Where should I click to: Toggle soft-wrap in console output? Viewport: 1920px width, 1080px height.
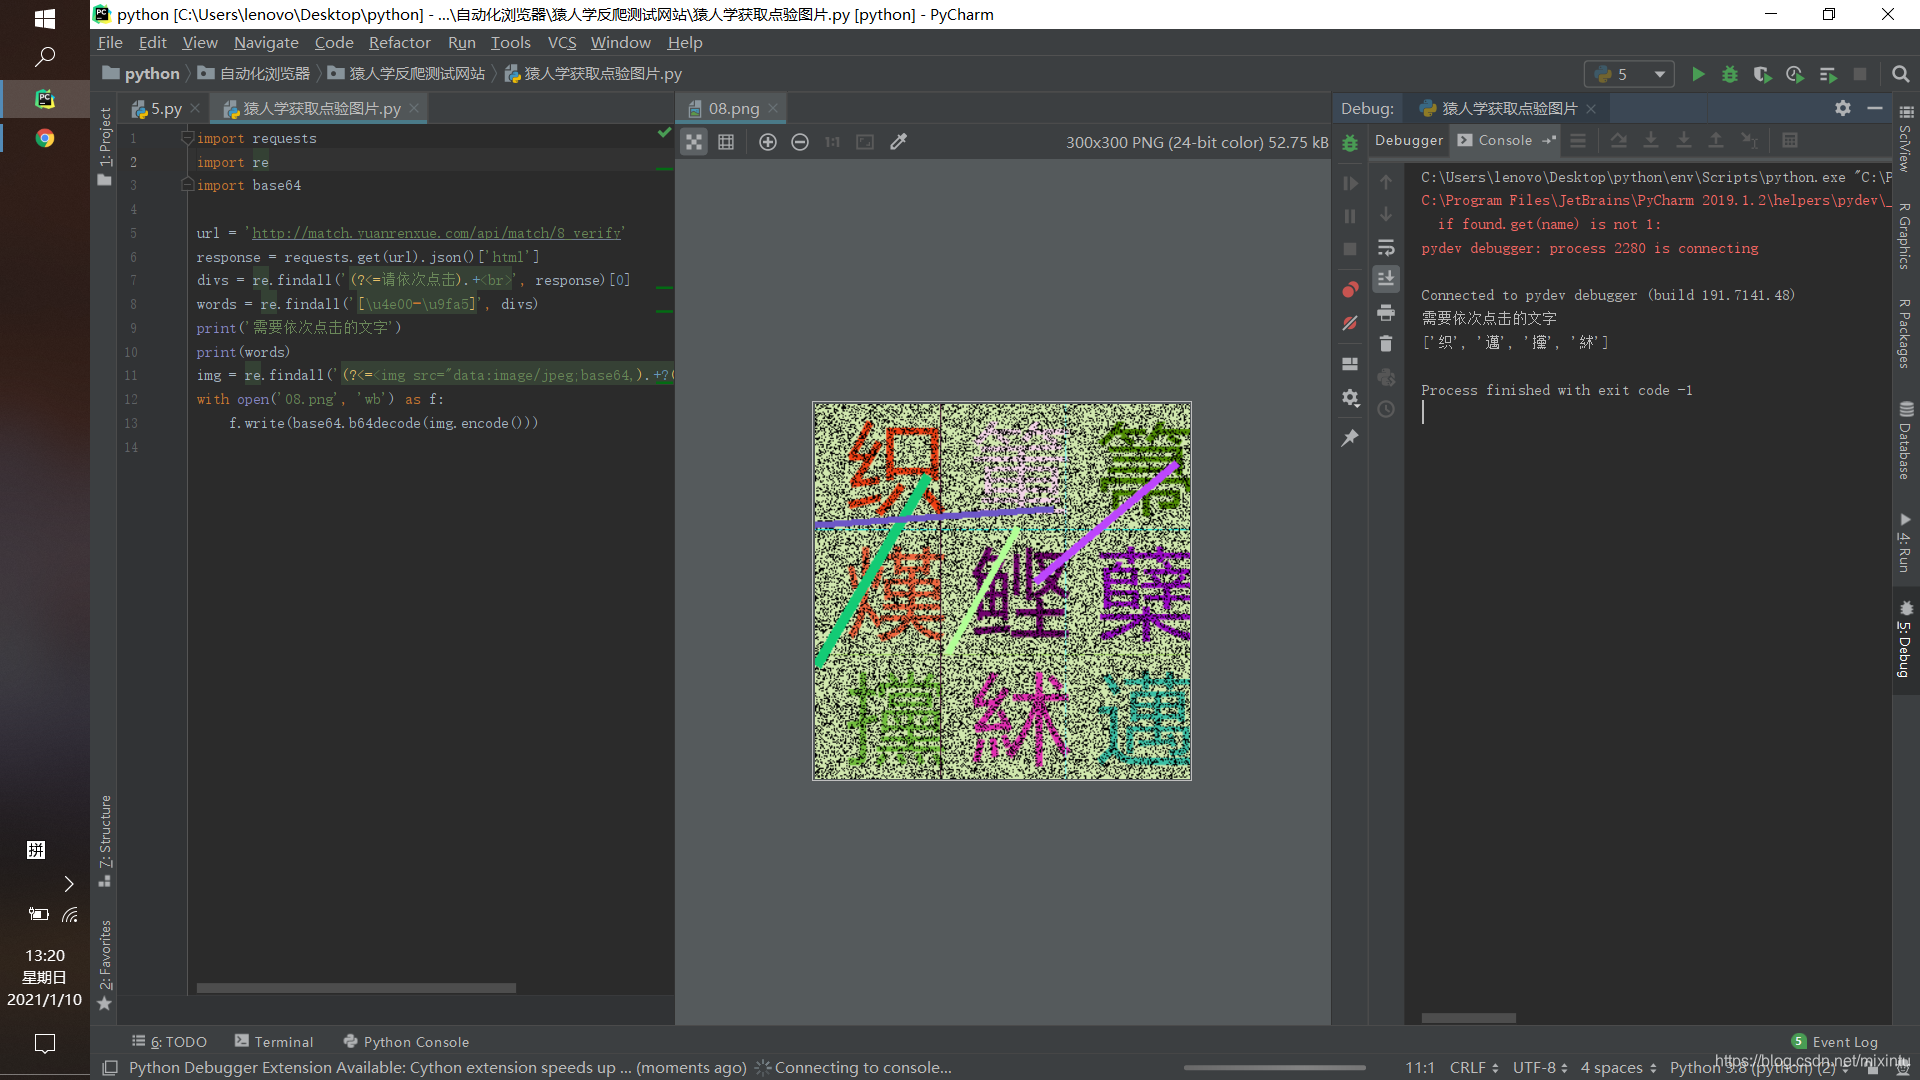pos(1386,247)
